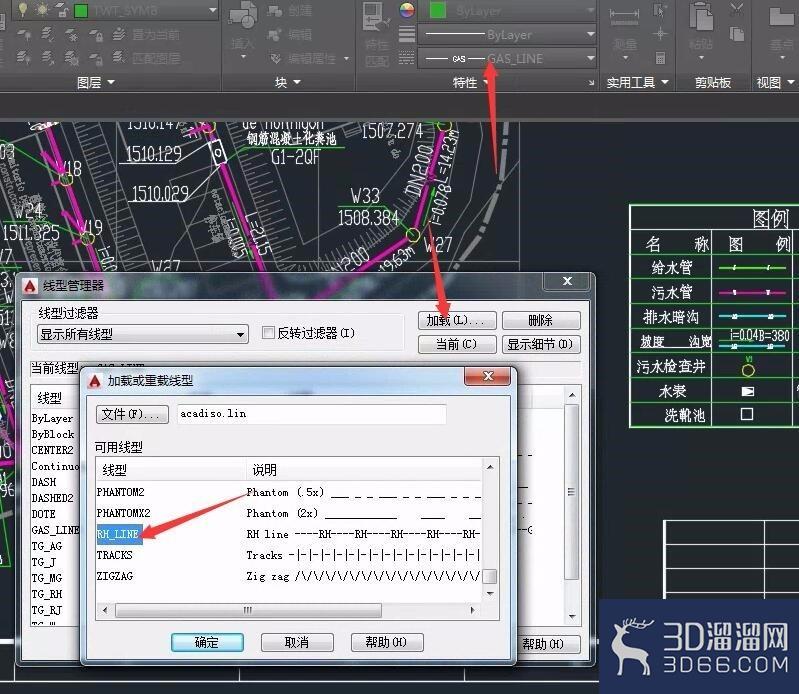Expand the 图层 panel title
Viewport: 799px width, 694px height.
point(96,83)
